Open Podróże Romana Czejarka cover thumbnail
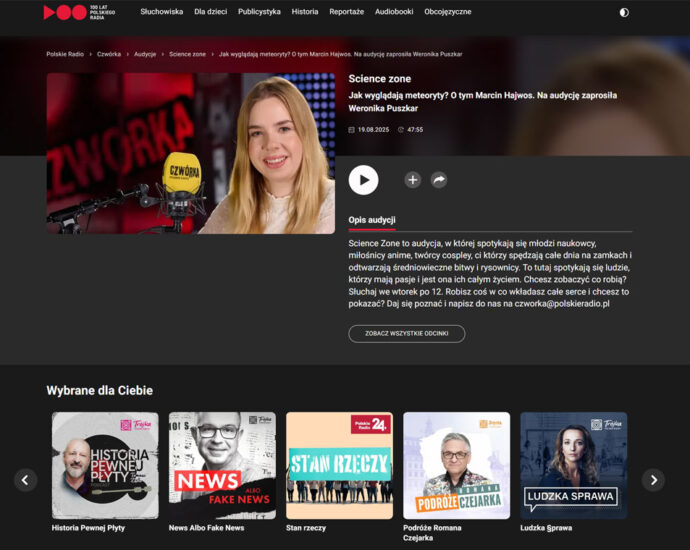 pyautogui.click(x=456, y=466)
